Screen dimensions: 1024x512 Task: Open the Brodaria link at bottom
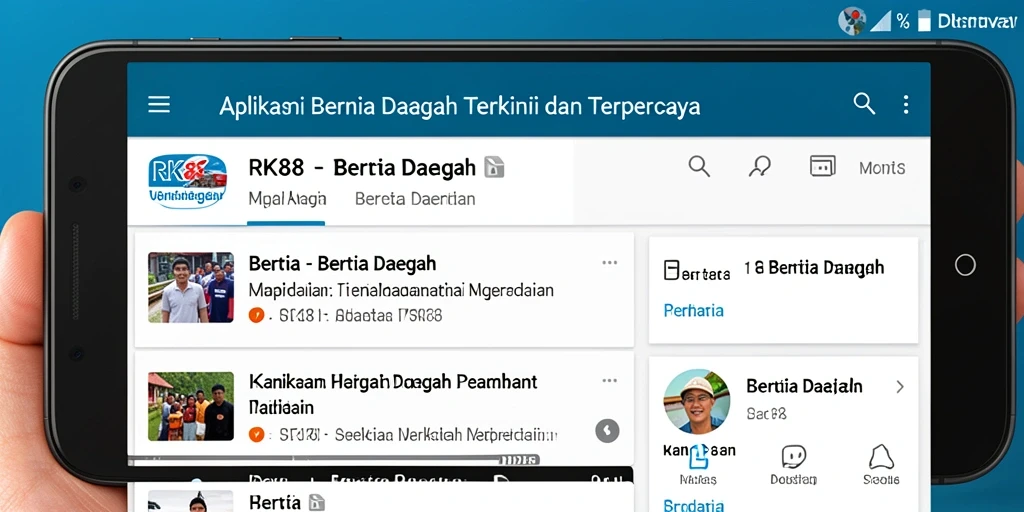tap(694, 505)
